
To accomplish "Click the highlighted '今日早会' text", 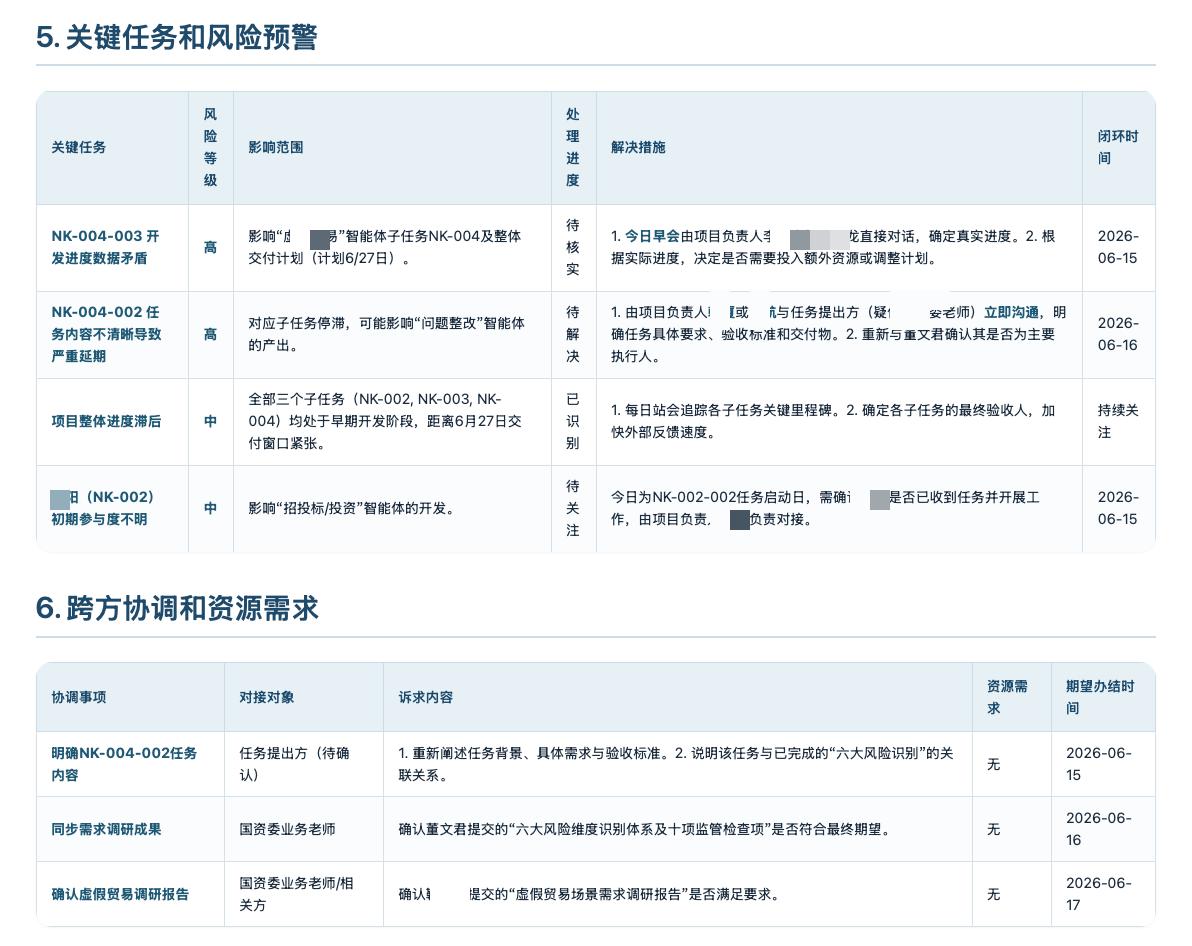I will coord(652,236).
